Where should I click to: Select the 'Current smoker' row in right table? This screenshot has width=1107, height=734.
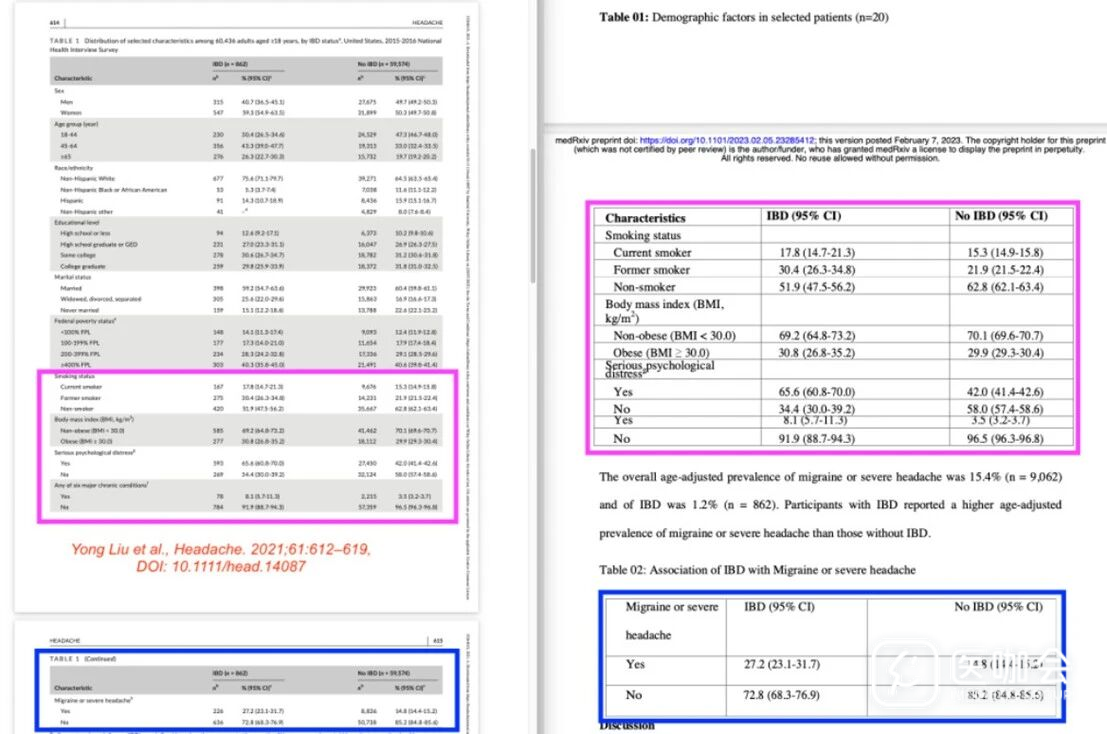click(652, 253)
